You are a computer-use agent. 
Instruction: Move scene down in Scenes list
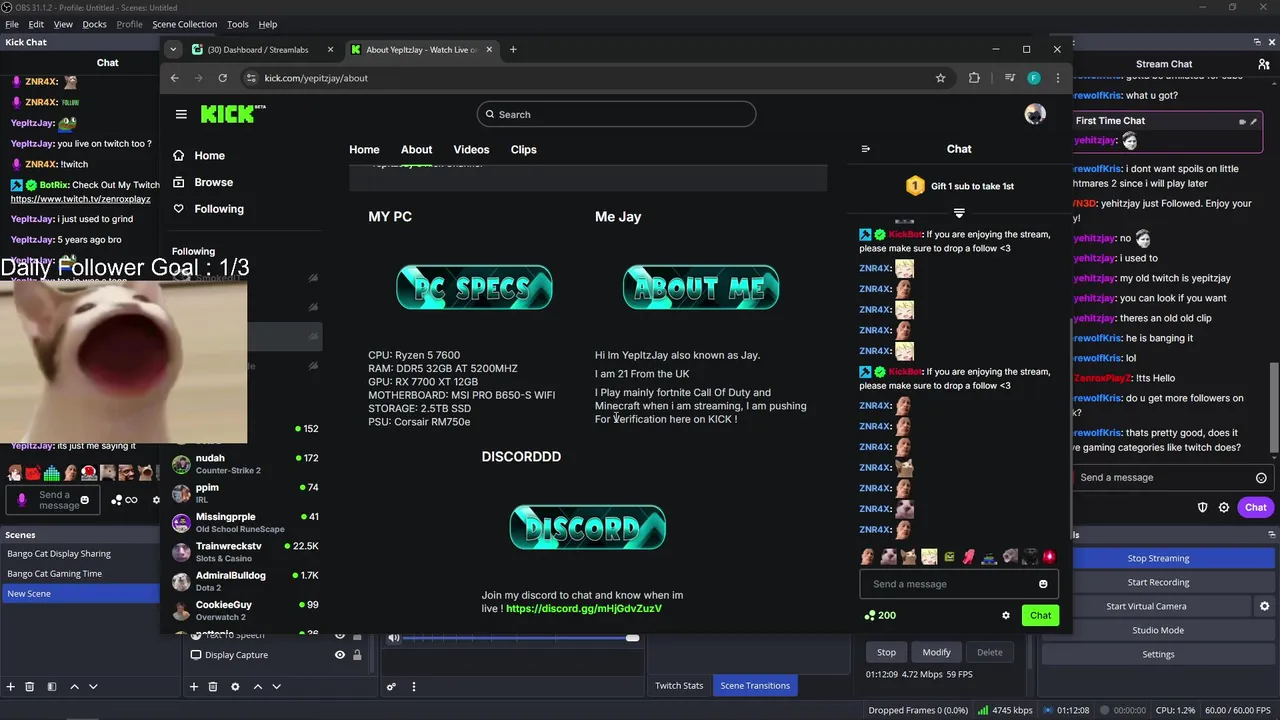(93, 687)
